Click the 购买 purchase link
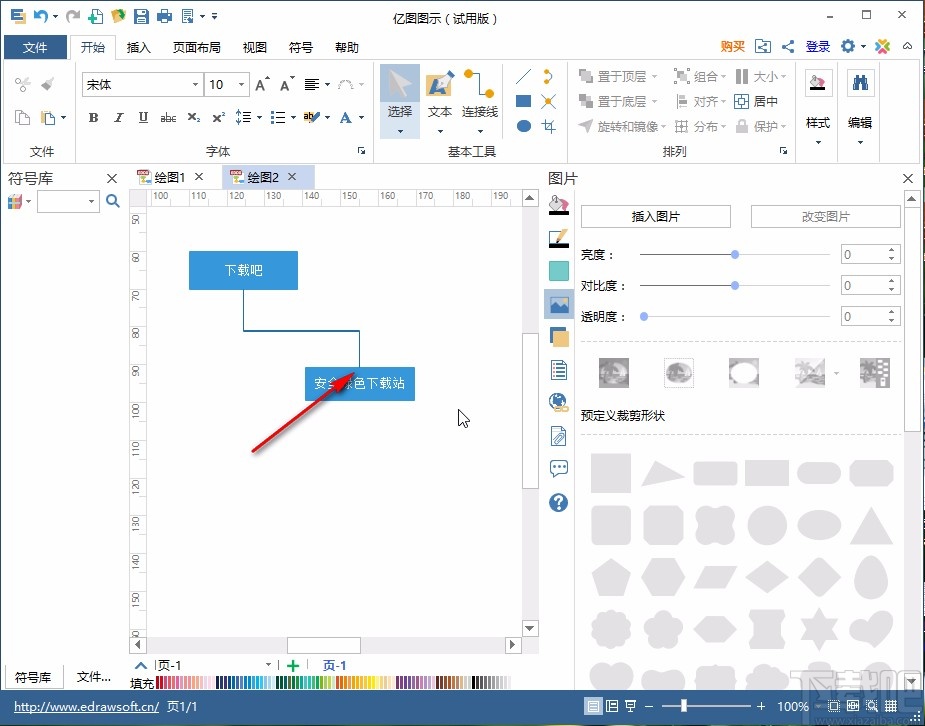This screenshot has height=726, width=925. [733, 47]
